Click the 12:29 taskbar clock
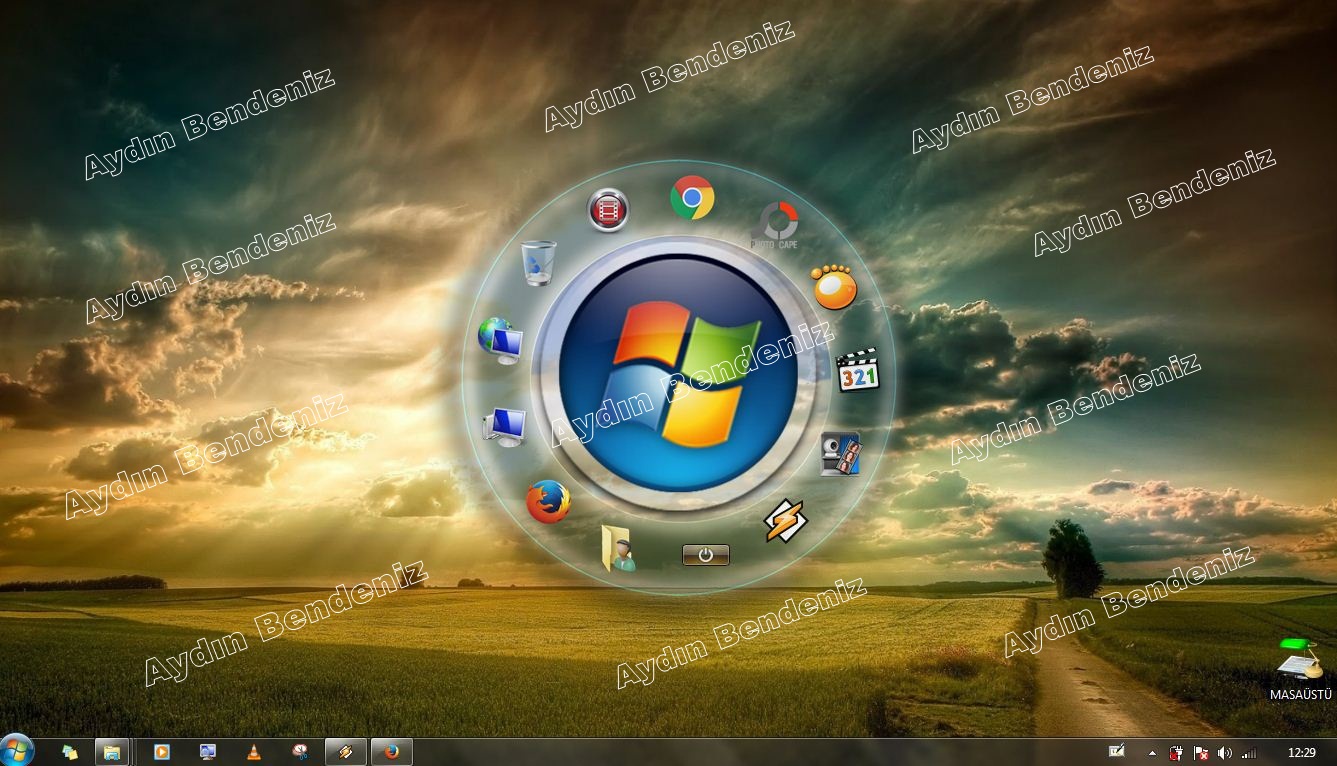The image size is (1337, 766). (x=1301, y=752)
